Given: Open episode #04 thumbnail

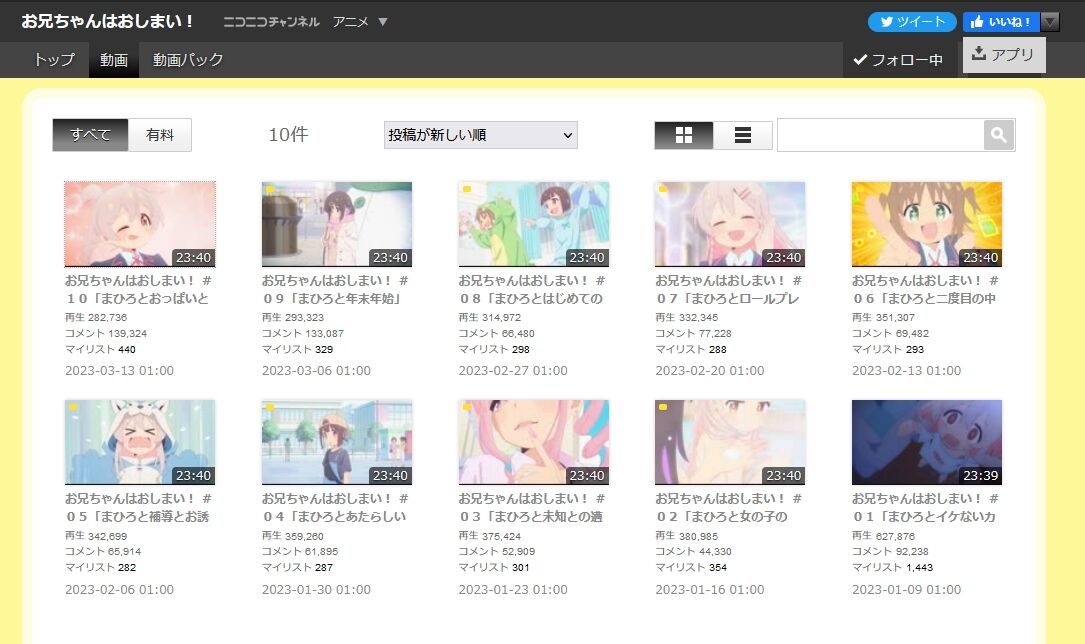Looking at the screenshot, I should pos(337,442).
